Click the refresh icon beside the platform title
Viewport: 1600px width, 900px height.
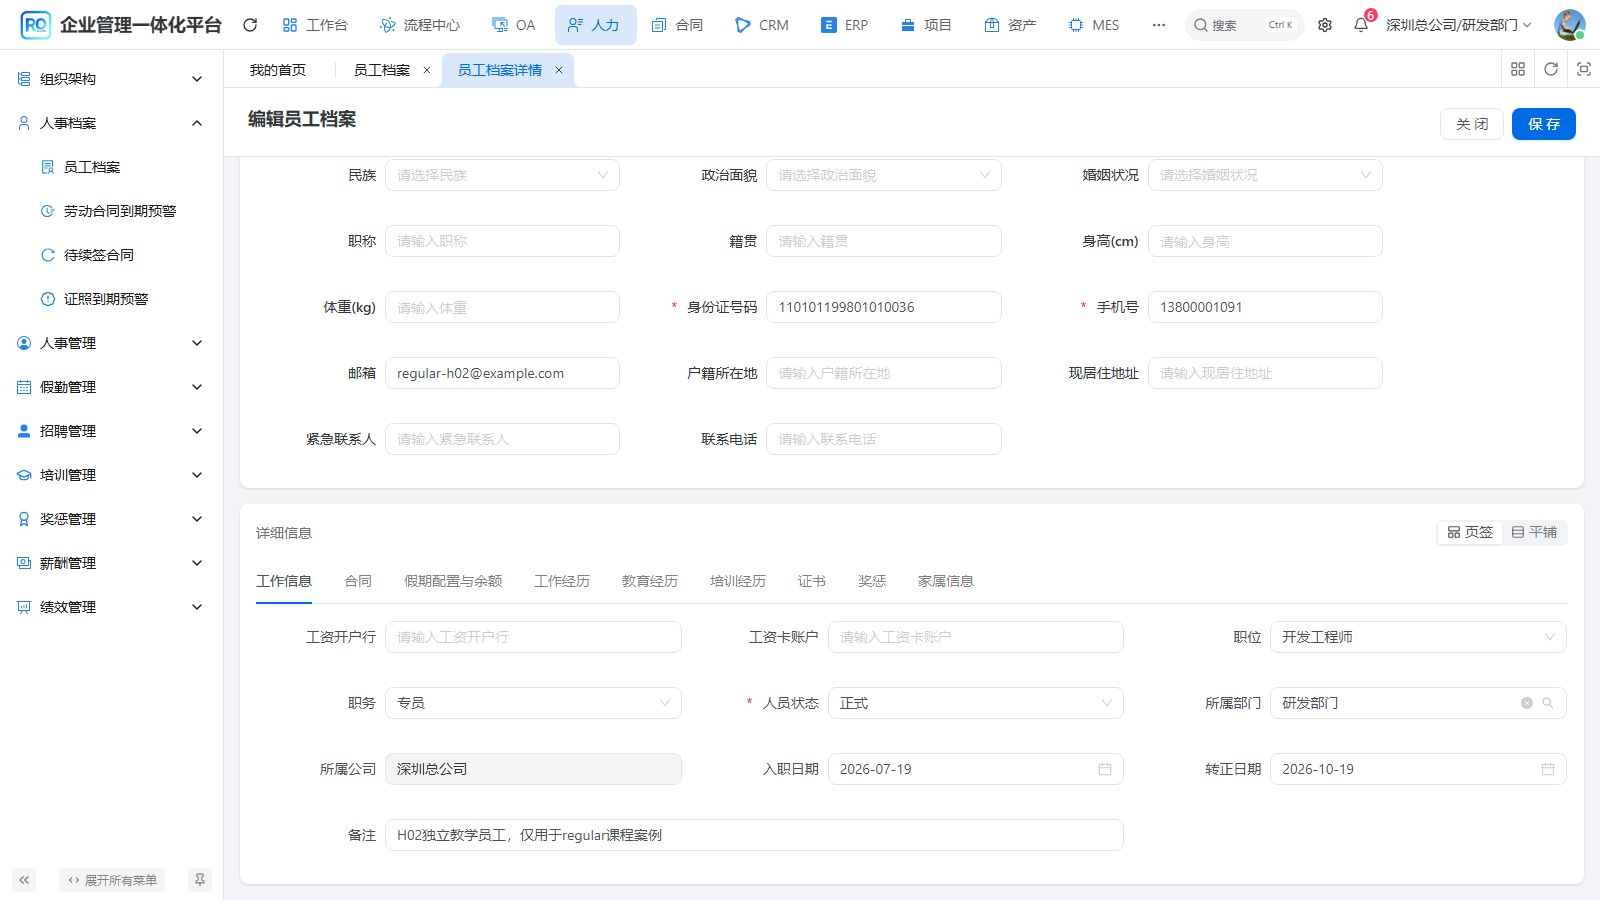tap(250, 25)
